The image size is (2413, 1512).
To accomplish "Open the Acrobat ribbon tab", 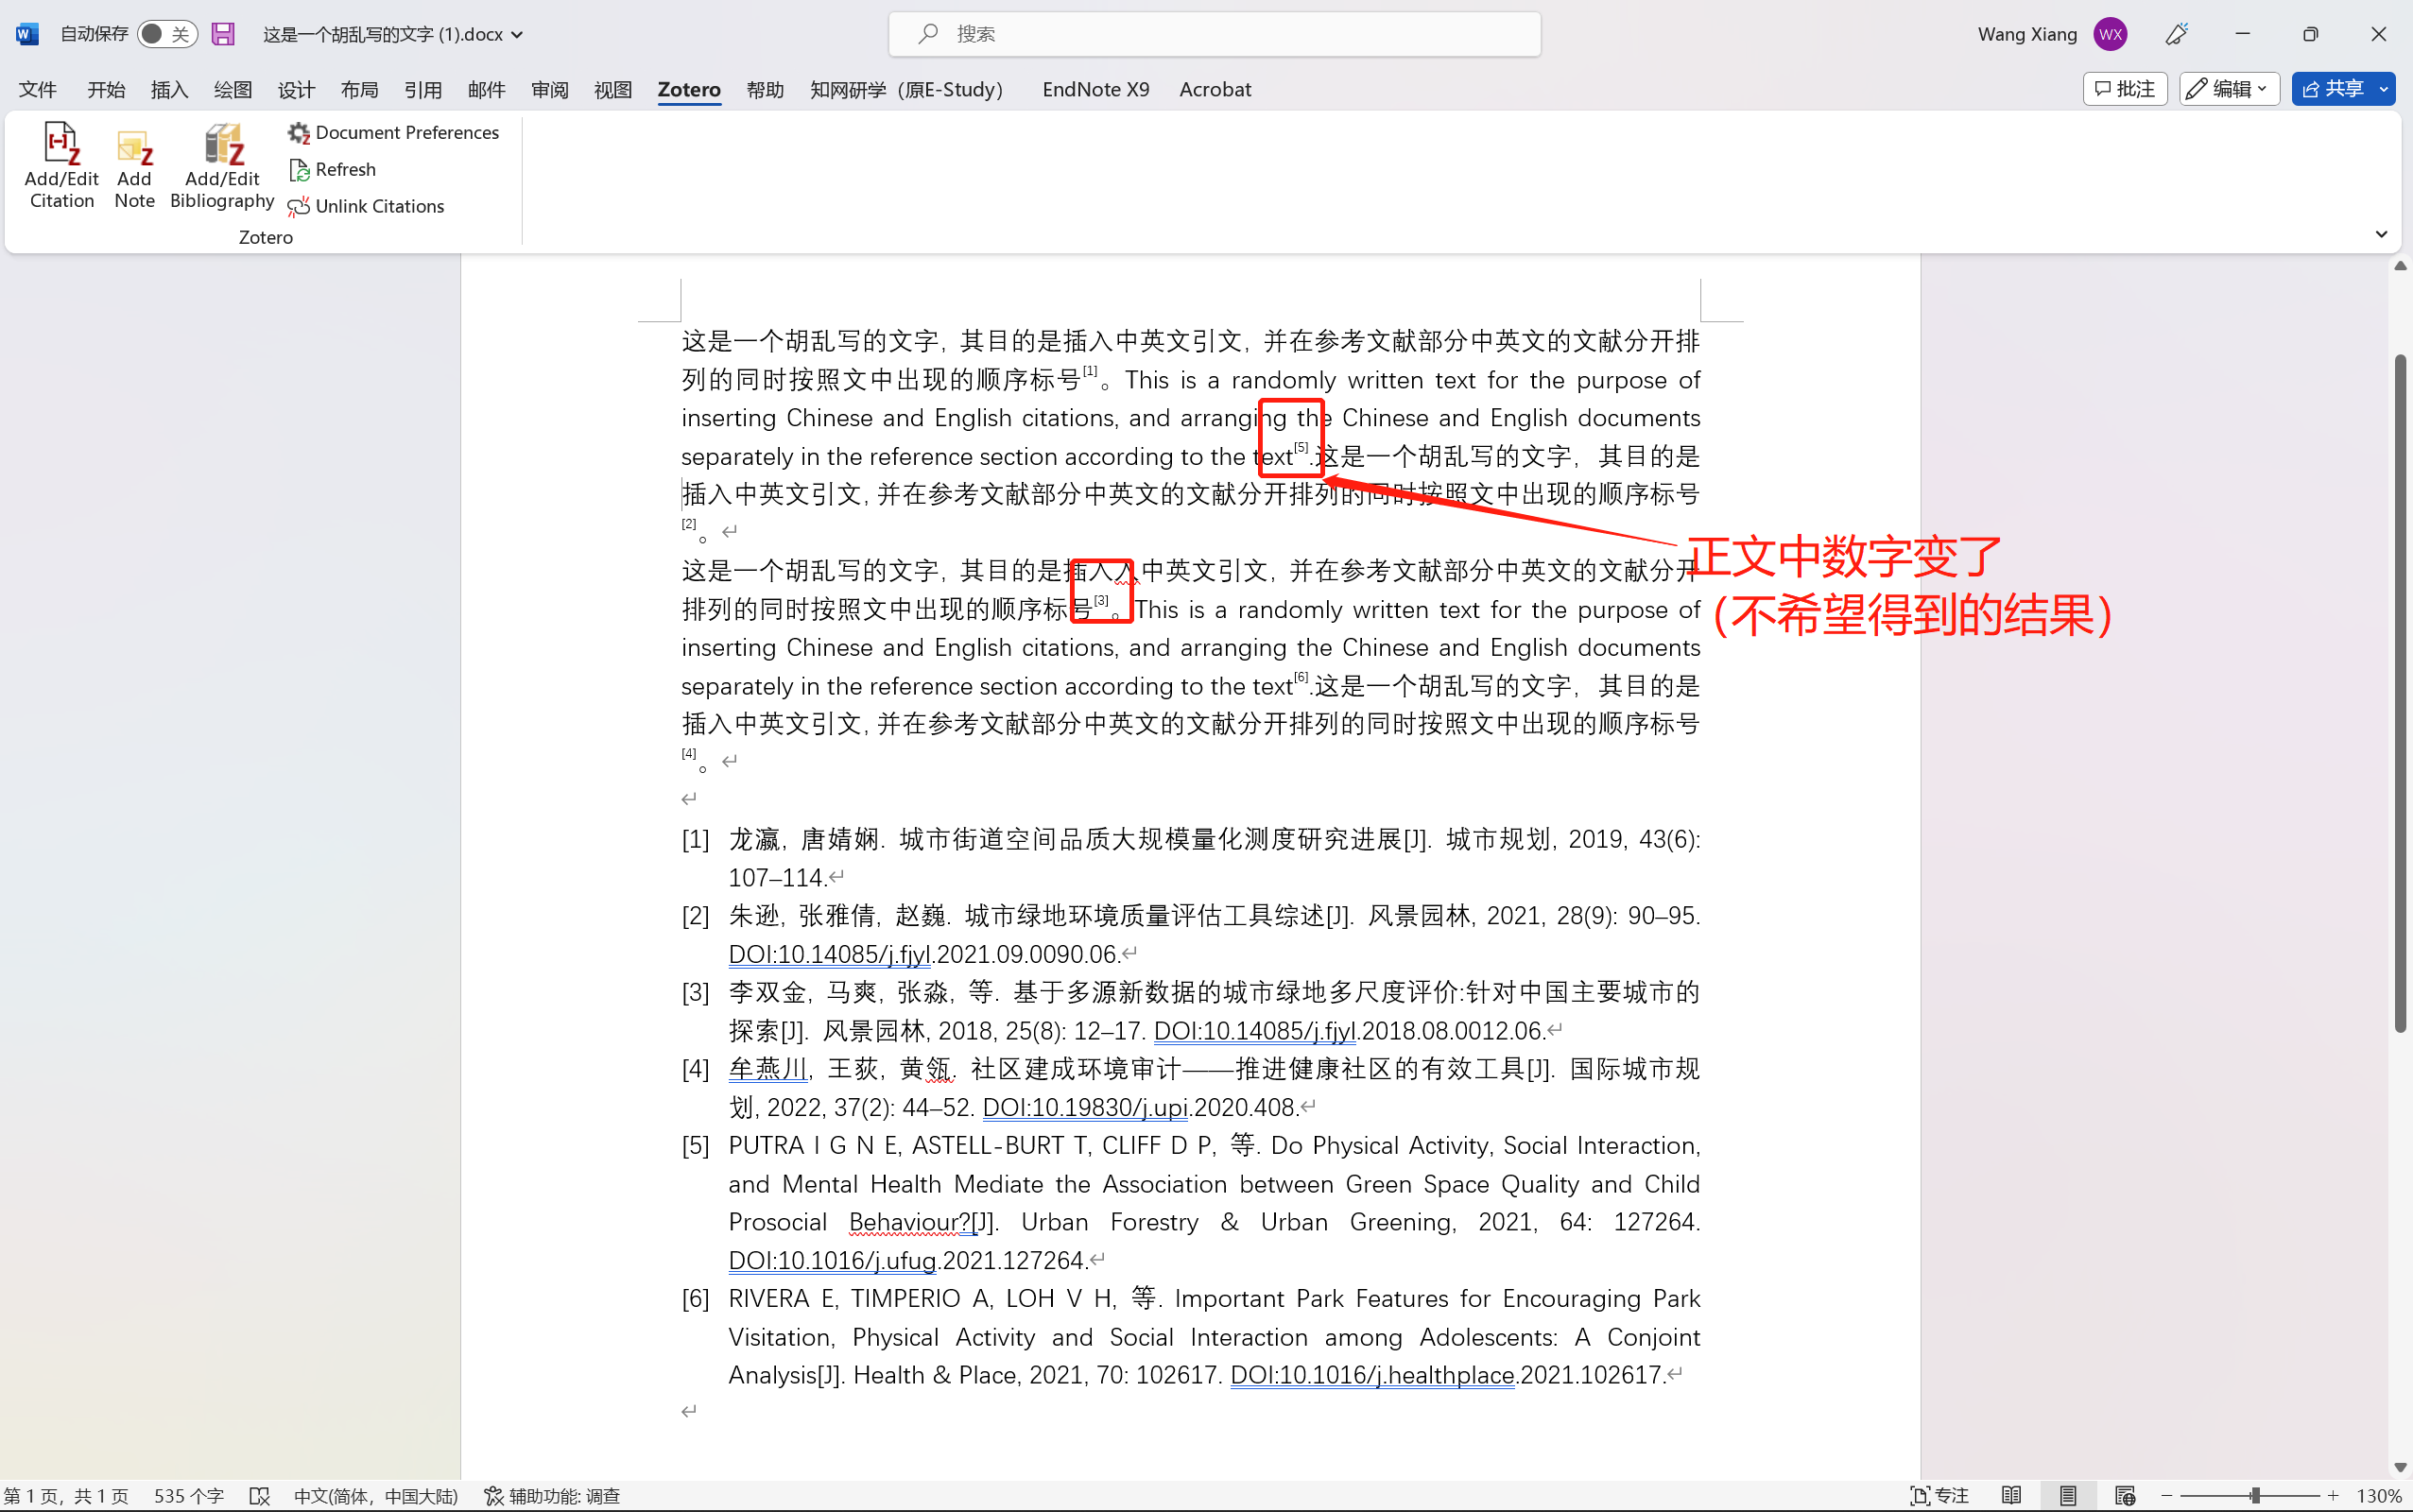I will coord(1215,90).
